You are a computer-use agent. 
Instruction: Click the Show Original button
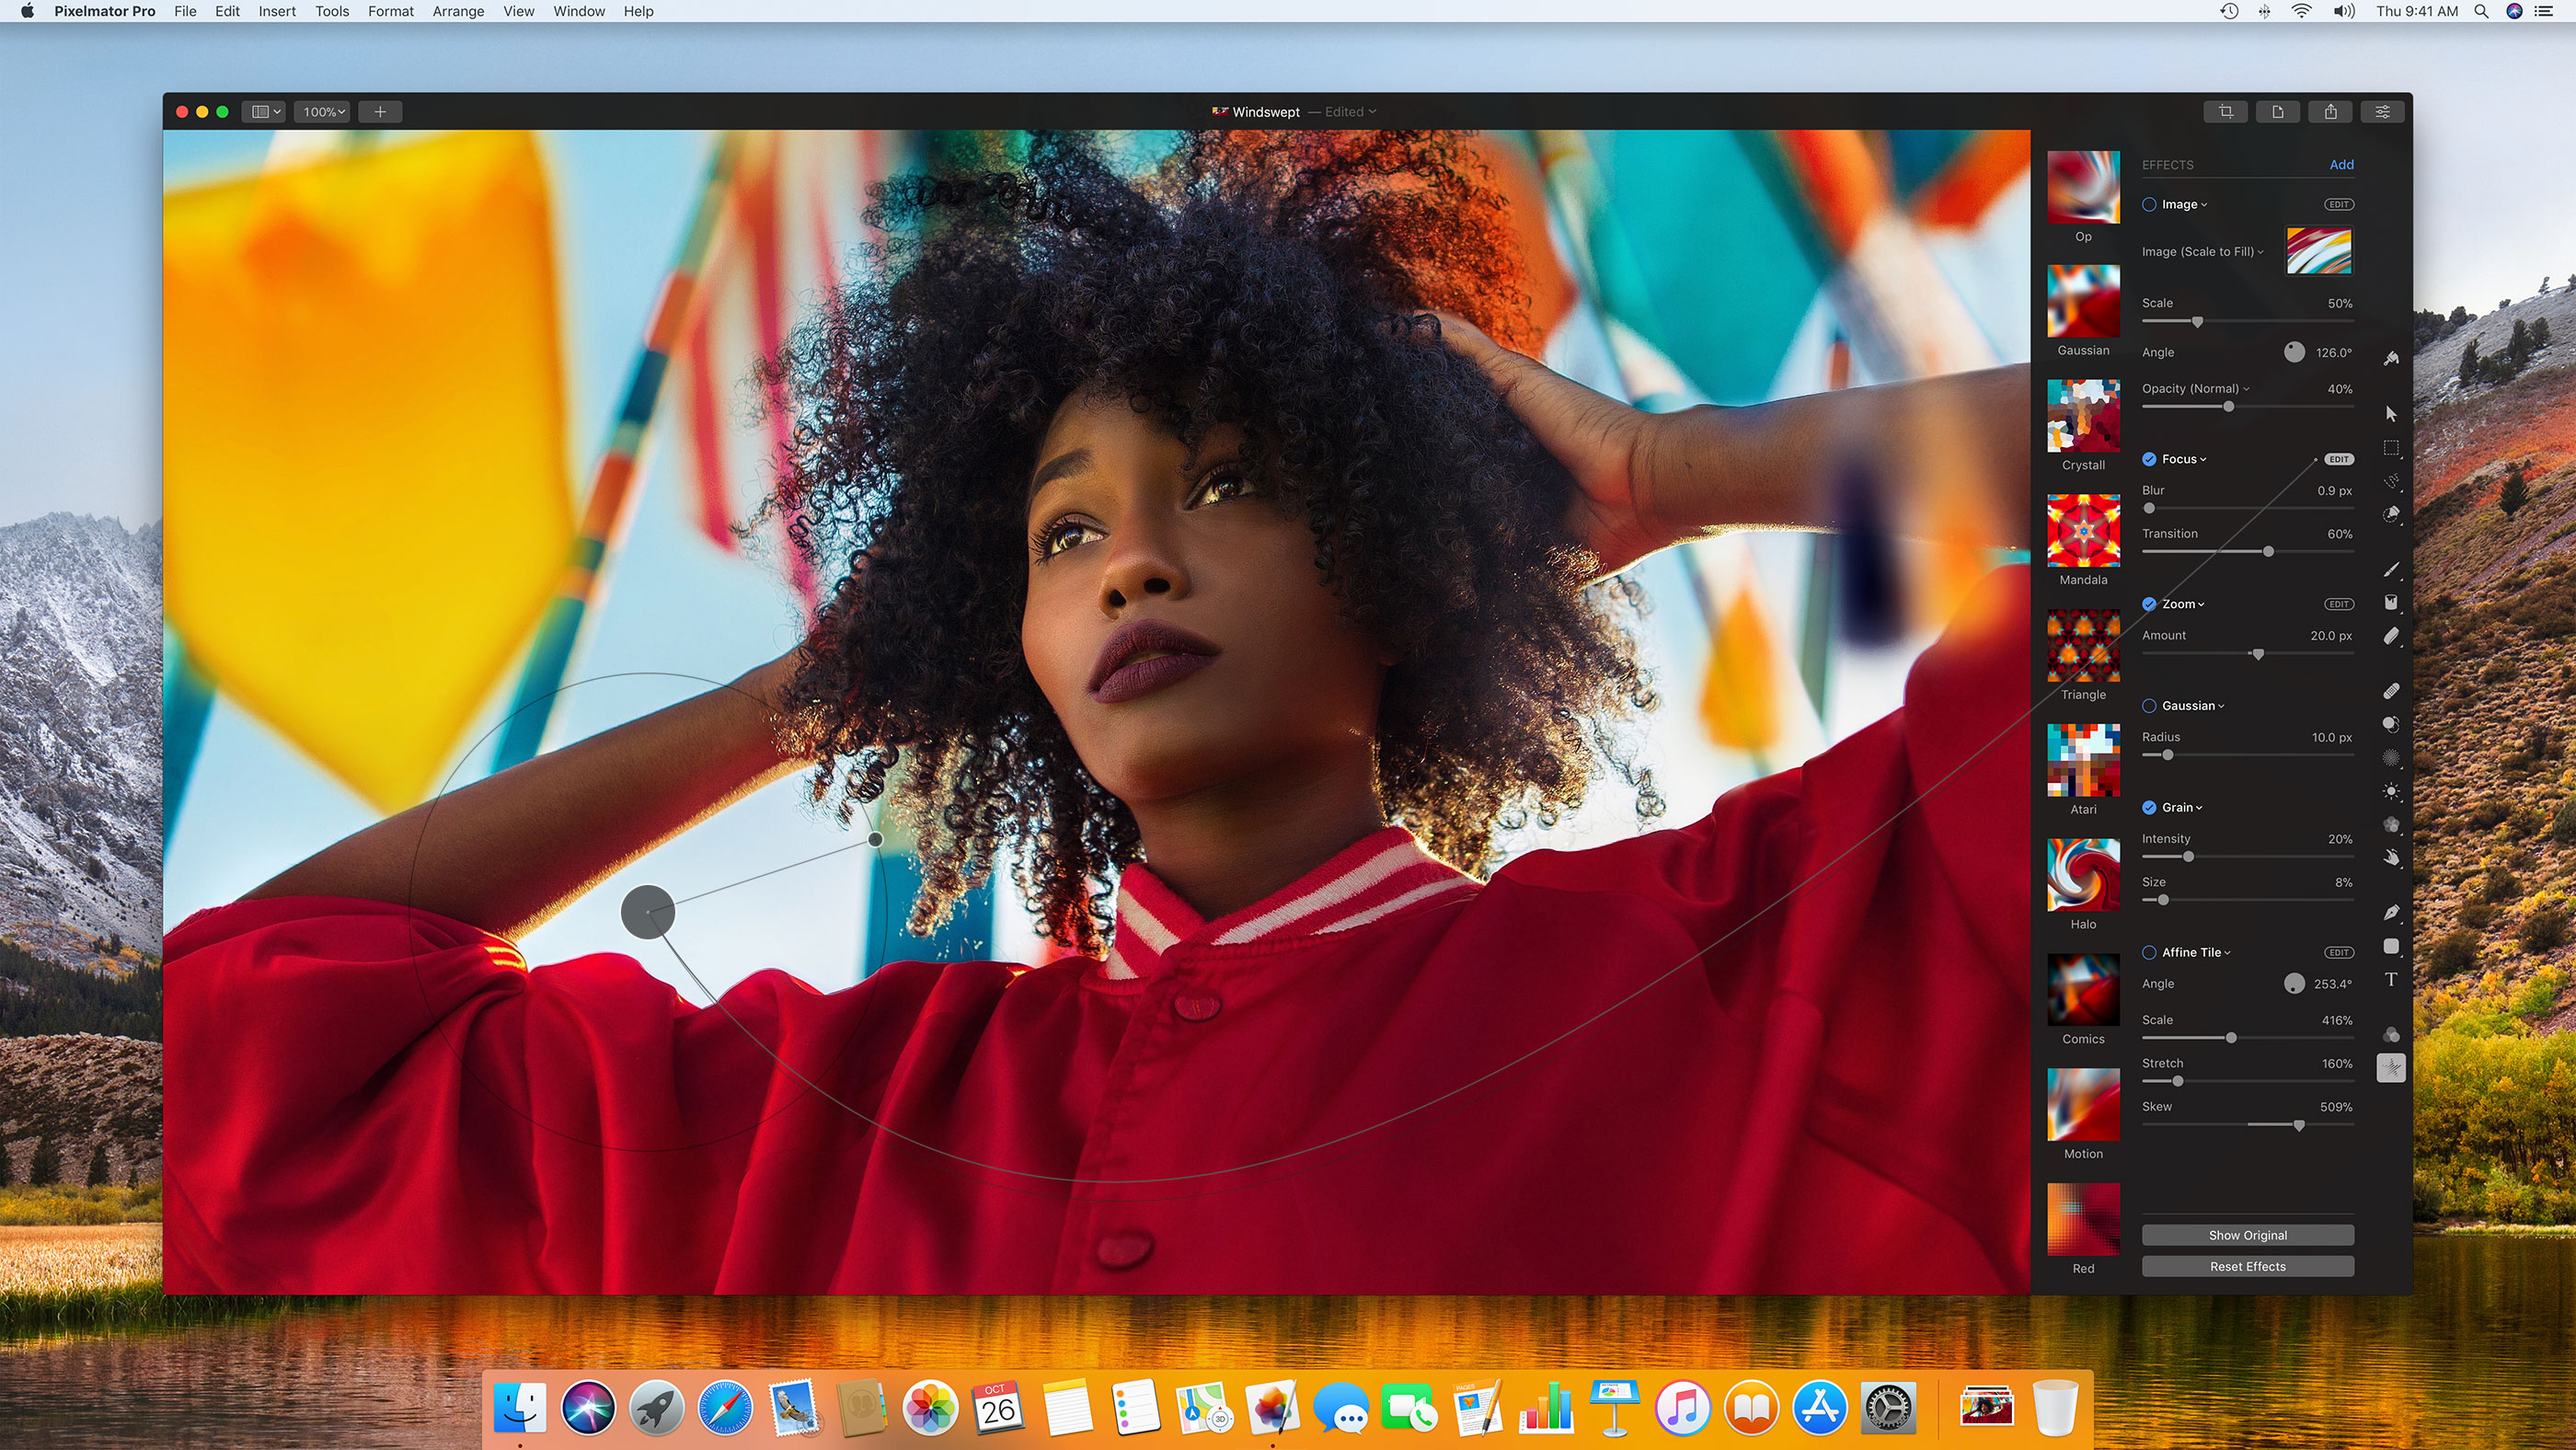(2247, 1235)
